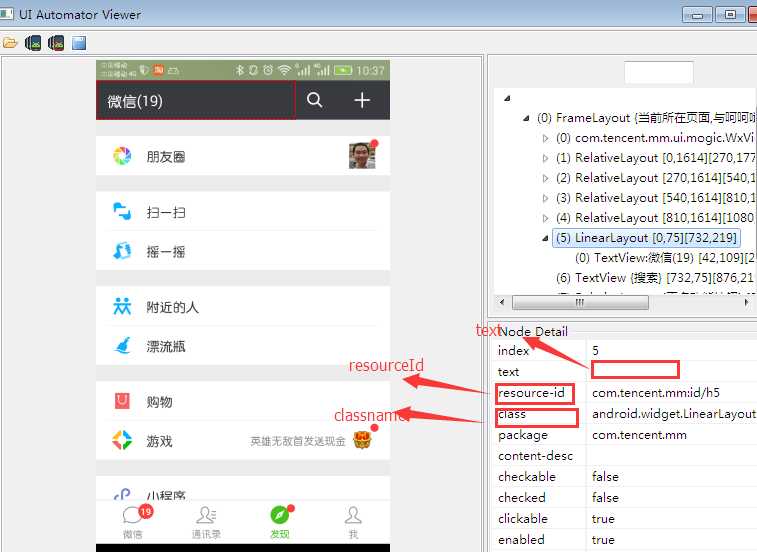Switch to the 发现 discover bottom tab
Viewport: 757px width, 552px height.
[280, 522]
